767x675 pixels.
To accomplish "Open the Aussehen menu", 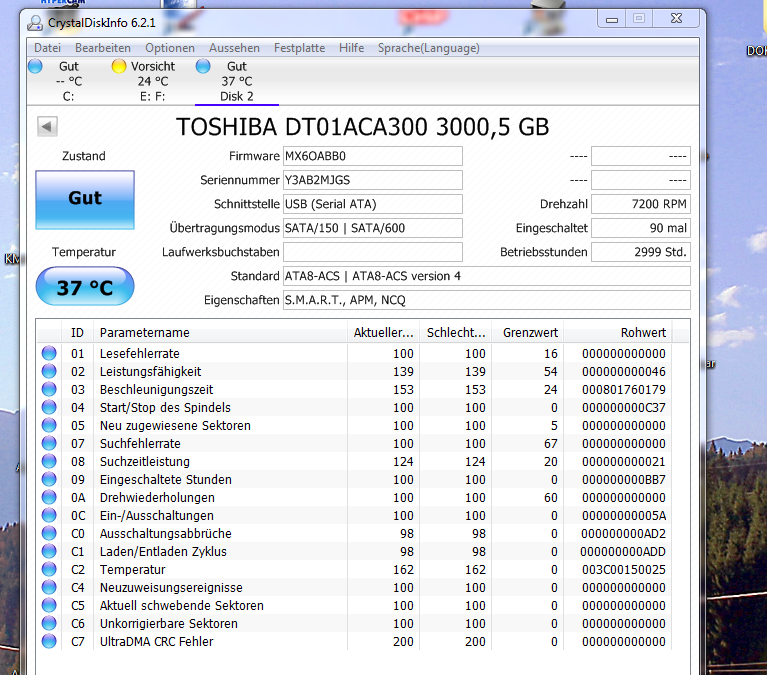I will 234,48.
